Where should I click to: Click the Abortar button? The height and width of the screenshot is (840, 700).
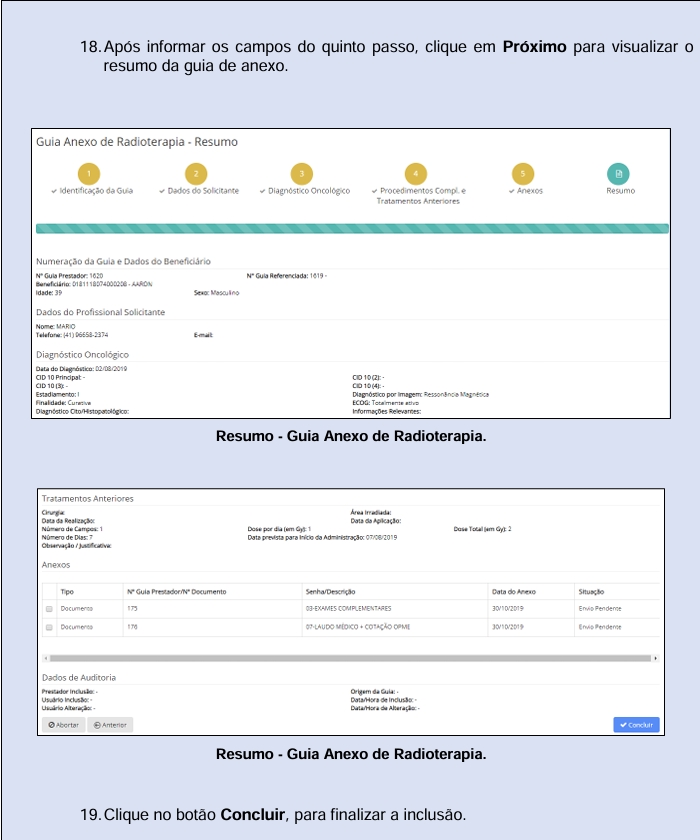pyautogui.click(x=64, y=725)
